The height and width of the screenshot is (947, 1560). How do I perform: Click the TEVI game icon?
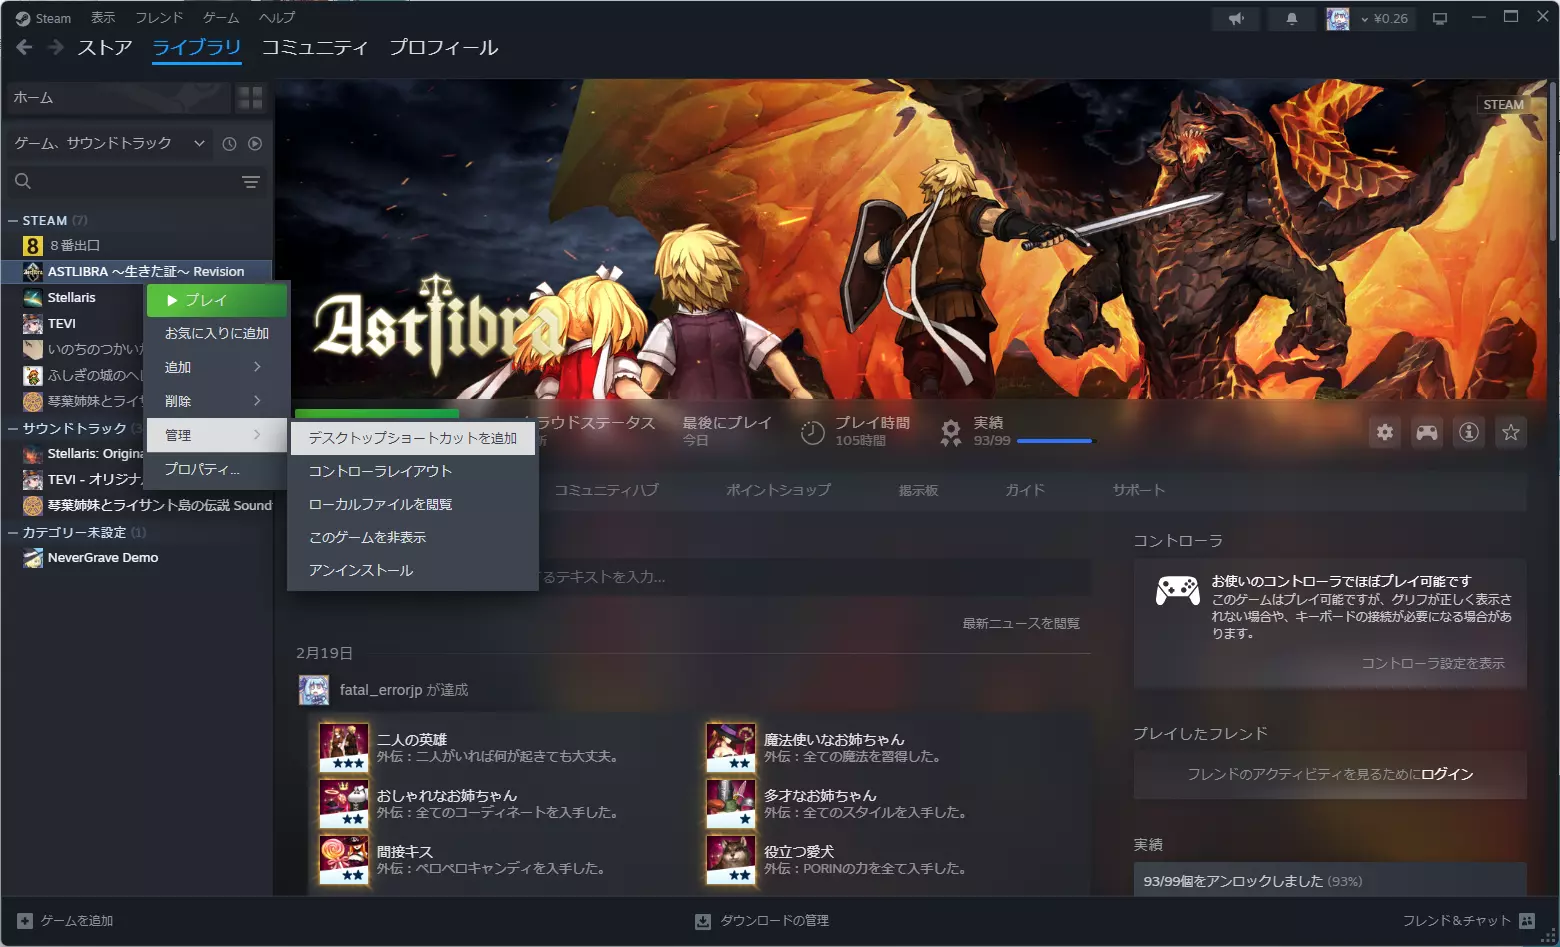pyautogui.click(x=33, y=324)
